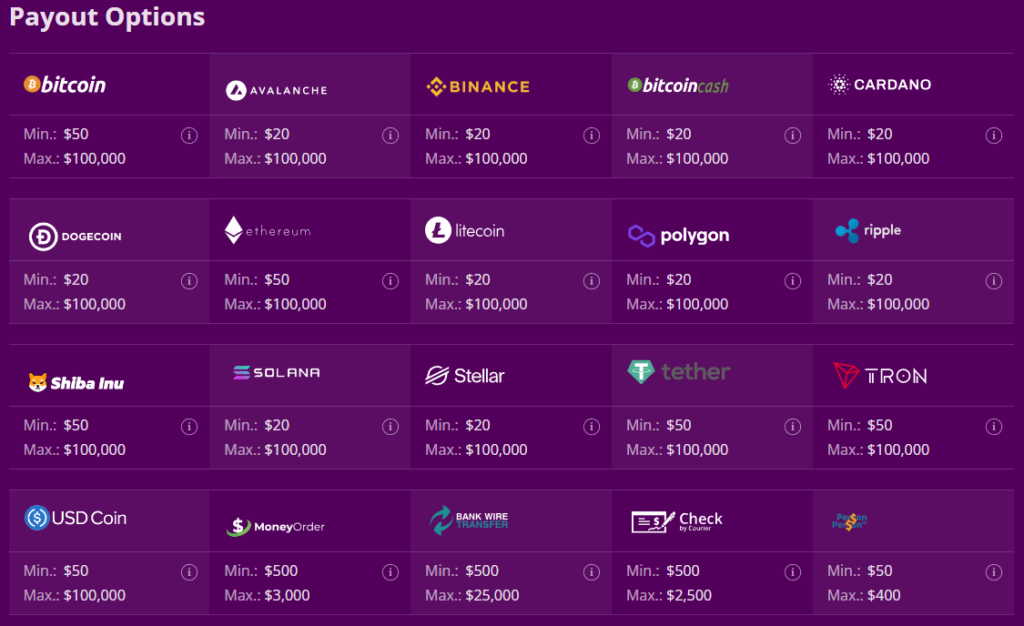Click the Bitcoin logo

(65, 85)
